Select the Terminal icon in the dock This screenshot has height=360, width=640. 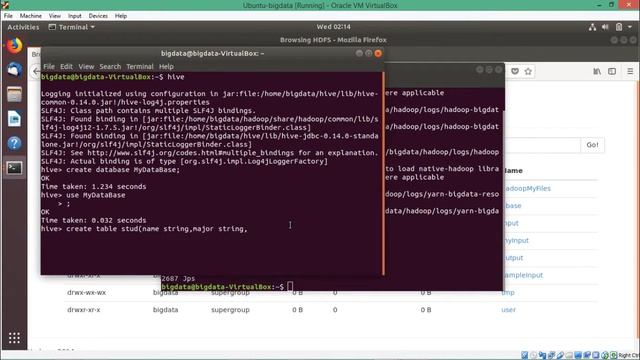tap(14, 168)
